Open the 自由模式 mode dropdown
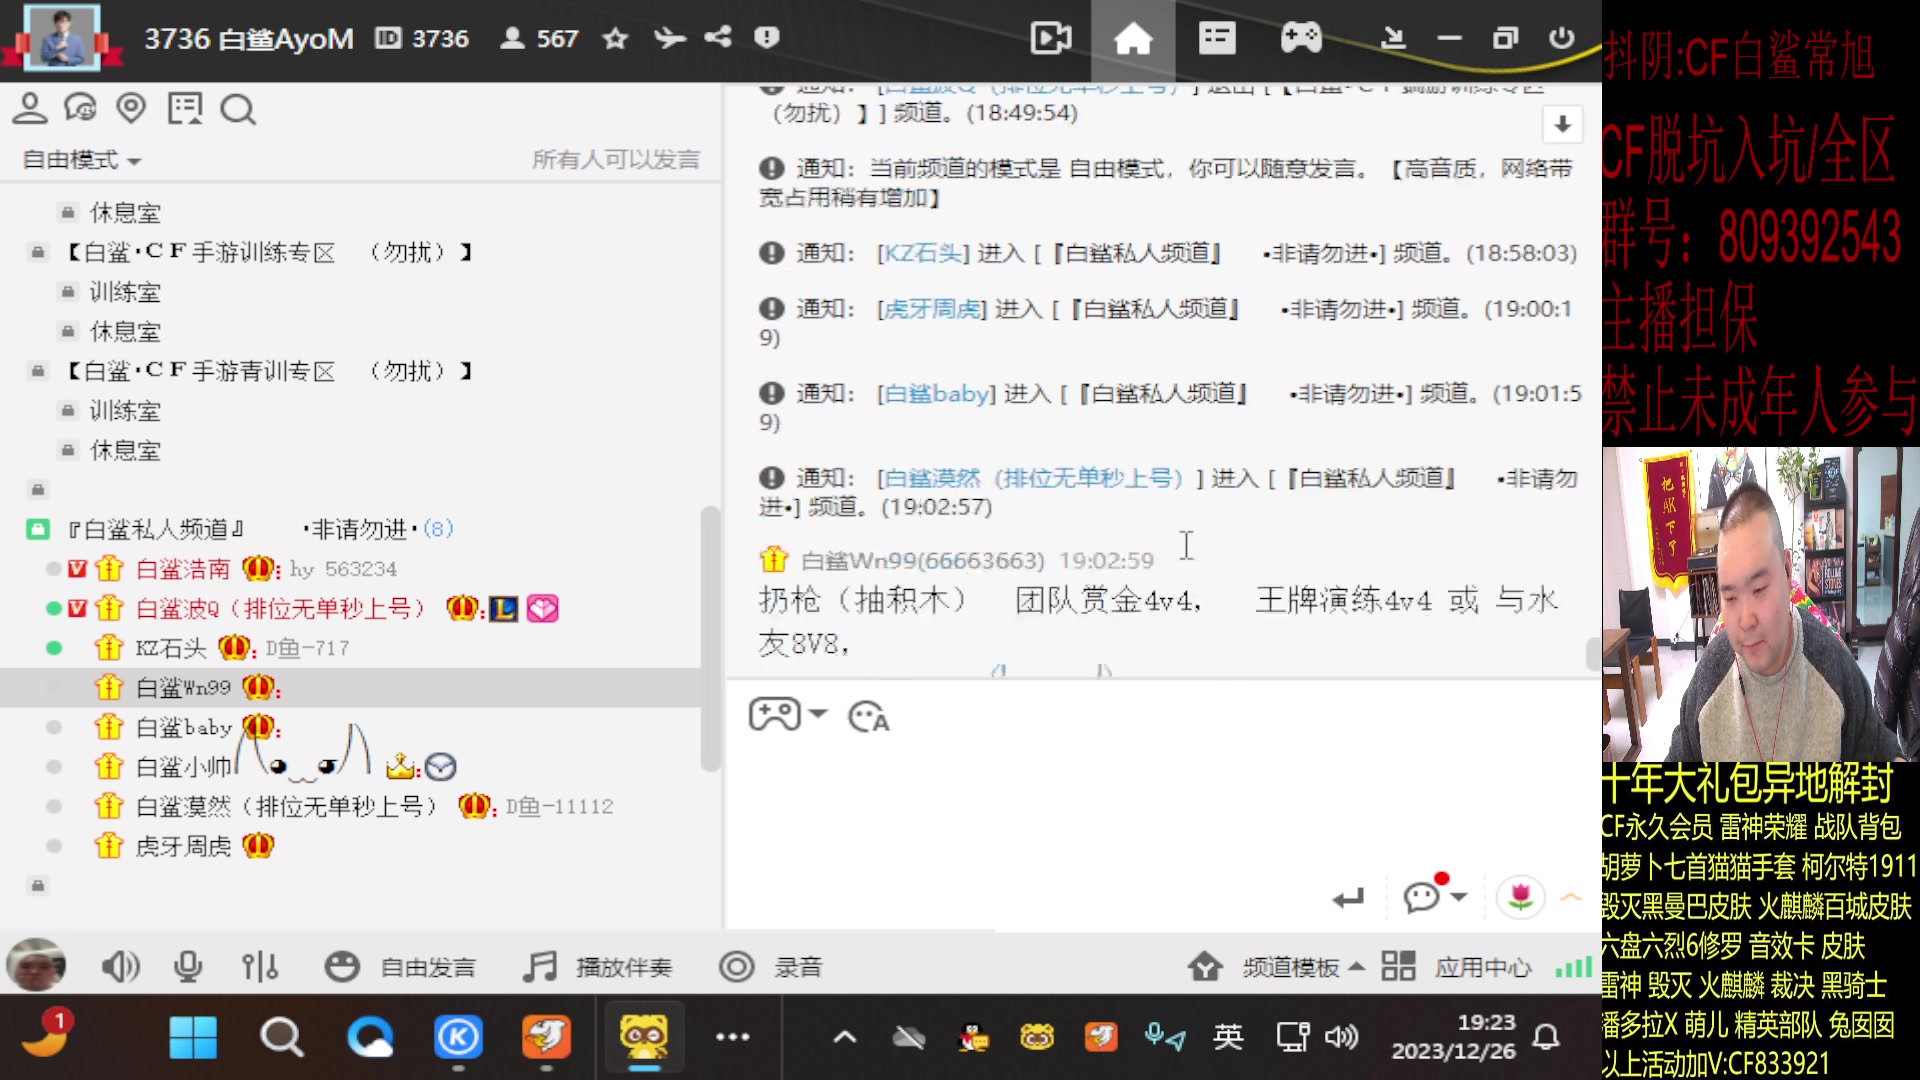Screen dimensions: 1920x1080 click(80, 160)
